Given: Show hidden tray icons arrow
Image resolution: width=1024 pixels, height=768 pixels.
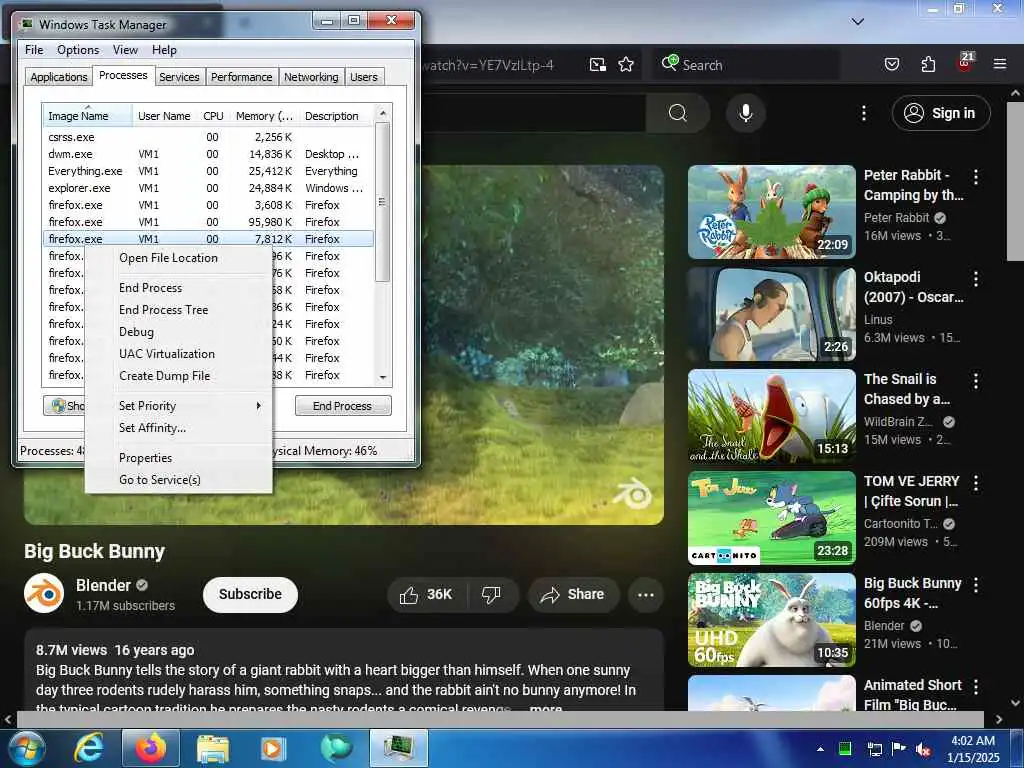Looking at the screenshot, I should pyautogui.click(x=820, y=749).
